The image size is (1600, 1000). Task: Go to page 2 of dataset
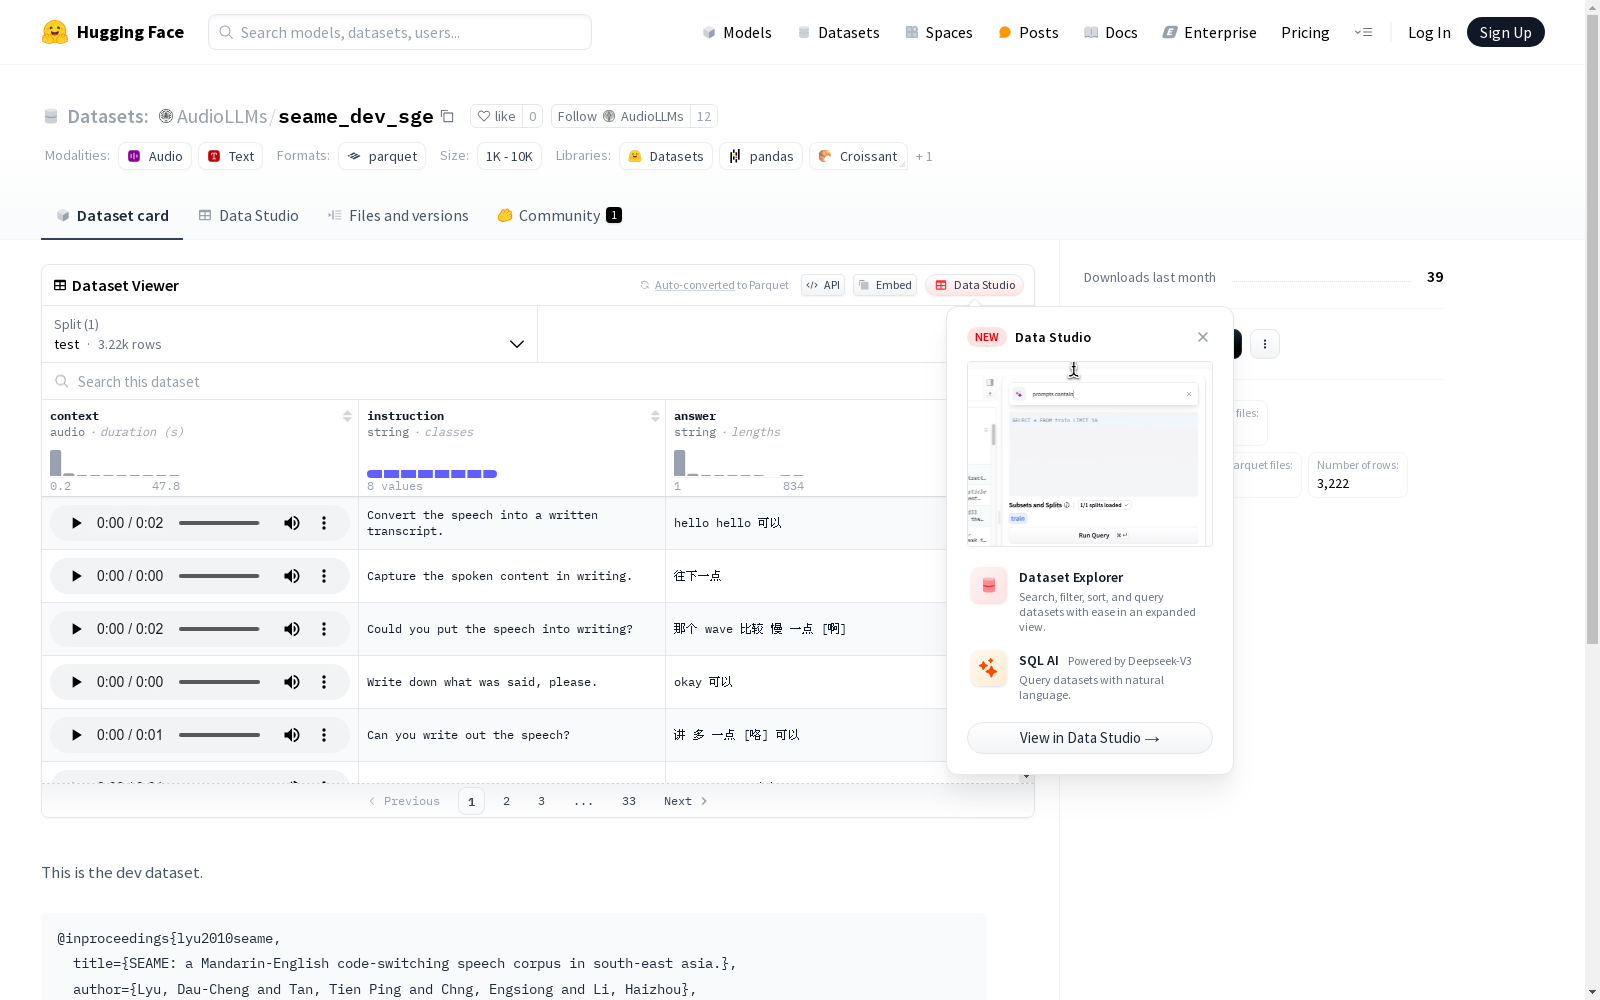[x=507, y=801]
